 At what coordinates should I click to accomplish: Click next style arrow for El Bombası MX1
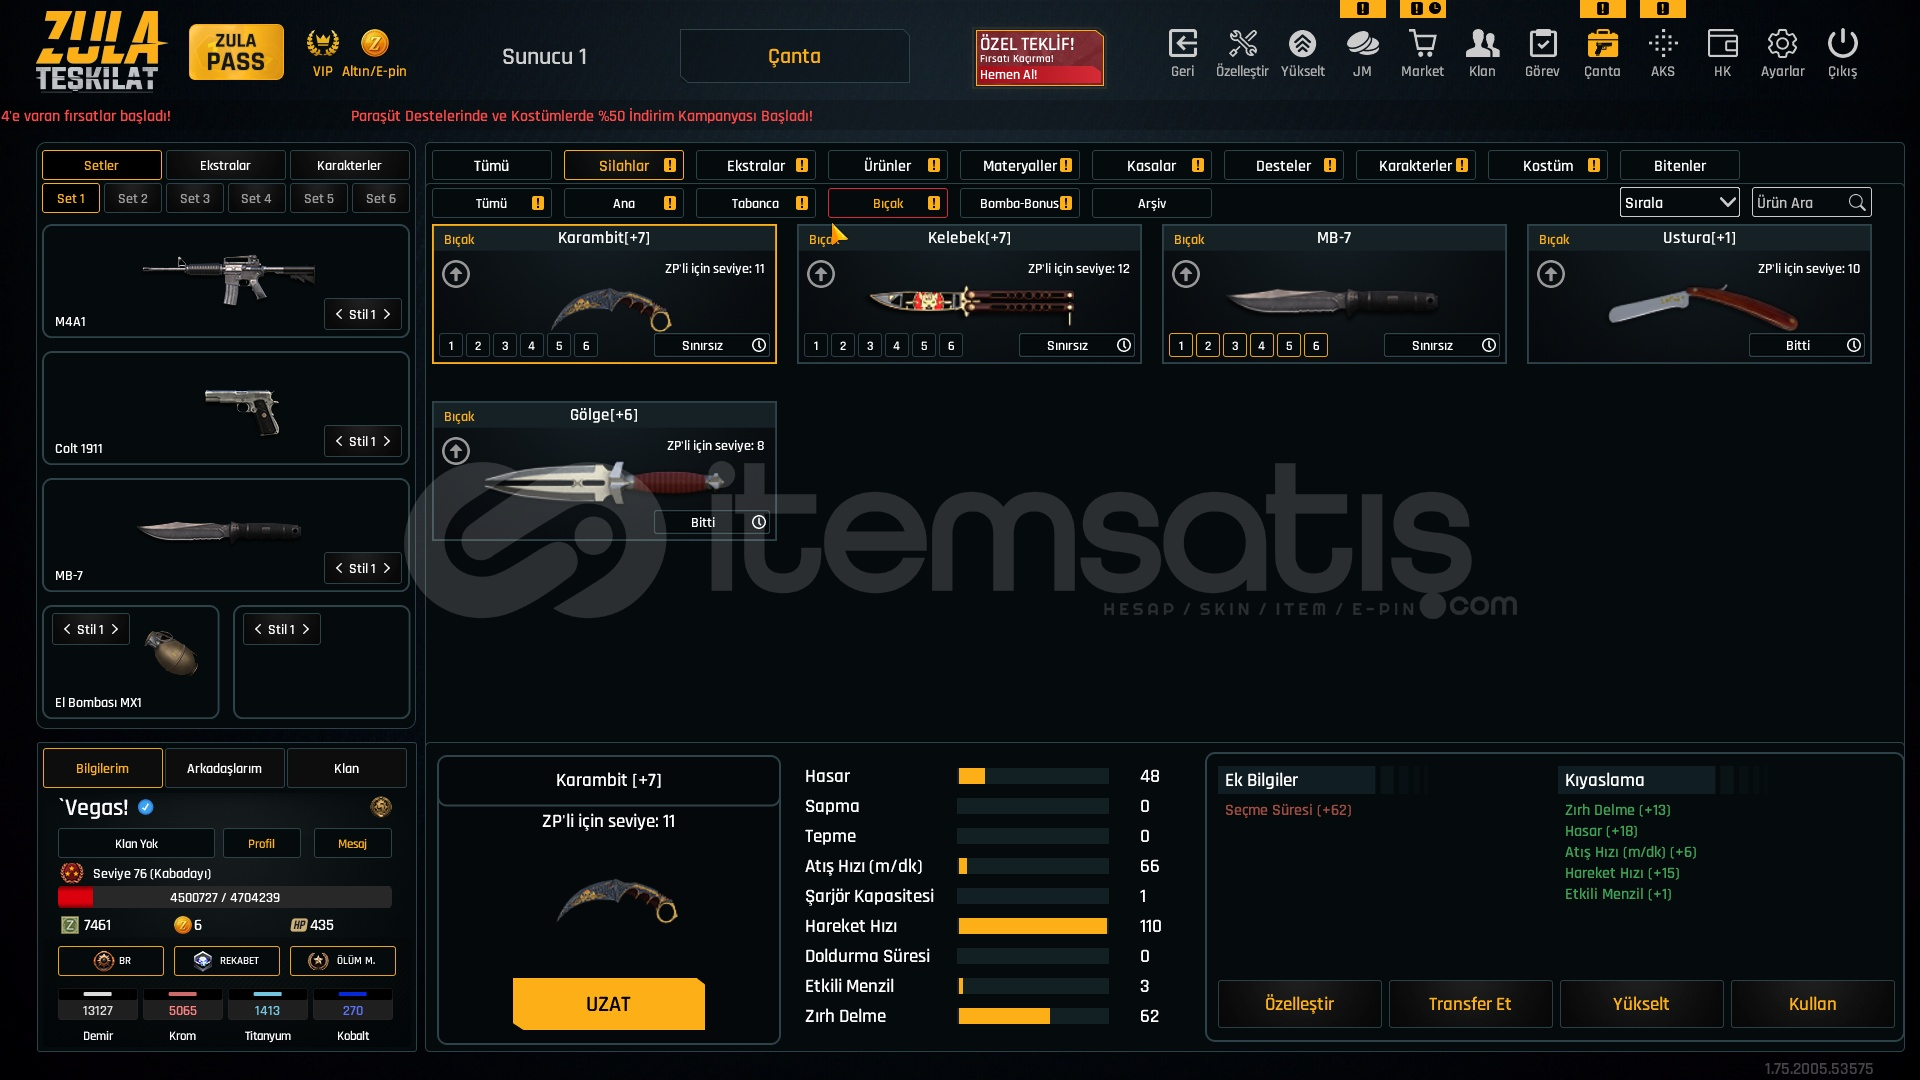click(x=115, y=629)
